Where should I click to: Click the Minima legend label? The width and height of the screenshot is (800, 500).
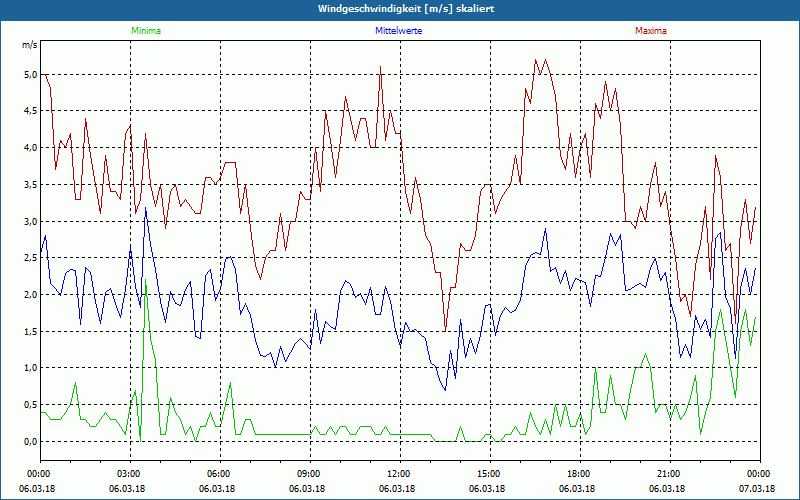(x=146, y=31)
